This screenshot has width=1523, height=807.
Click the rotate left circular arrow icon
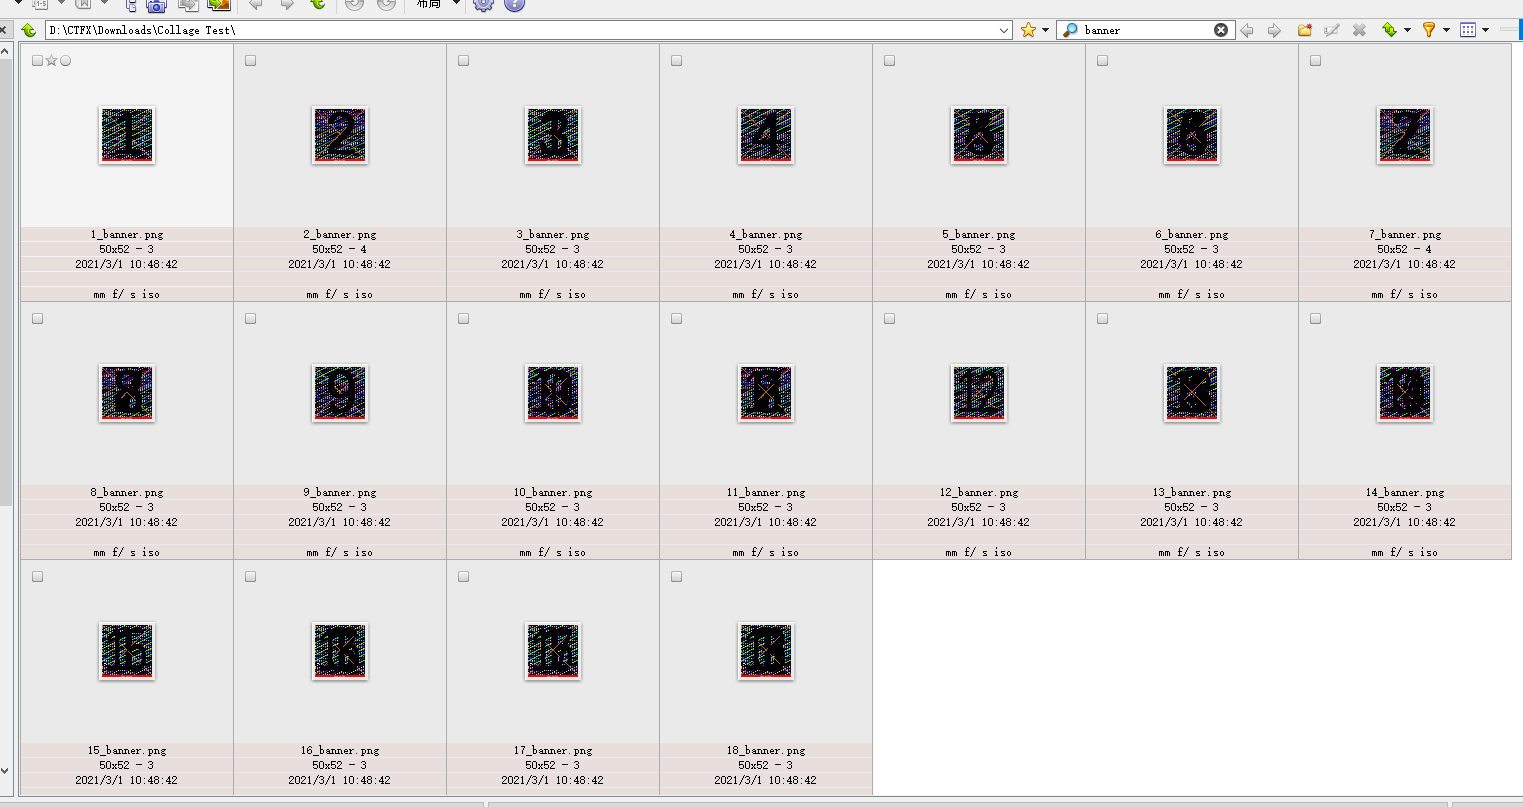coord(354,5)
